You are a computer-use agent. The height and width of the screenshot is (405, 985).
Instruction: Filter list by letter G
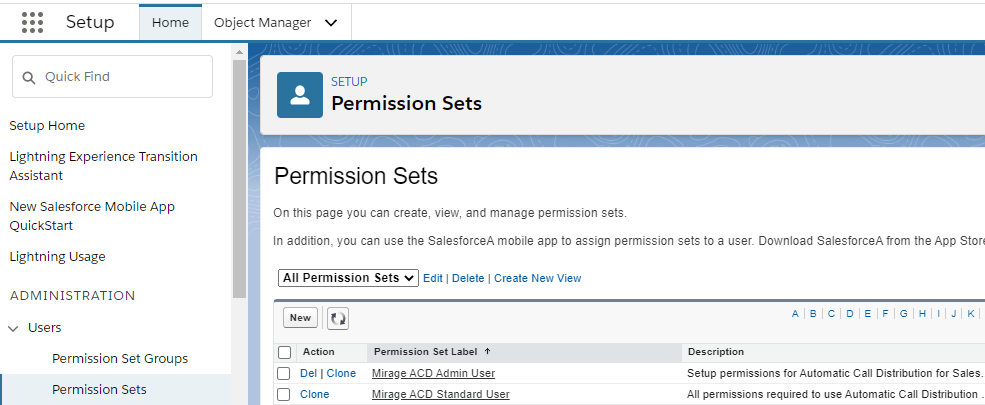tap(903, 313)
